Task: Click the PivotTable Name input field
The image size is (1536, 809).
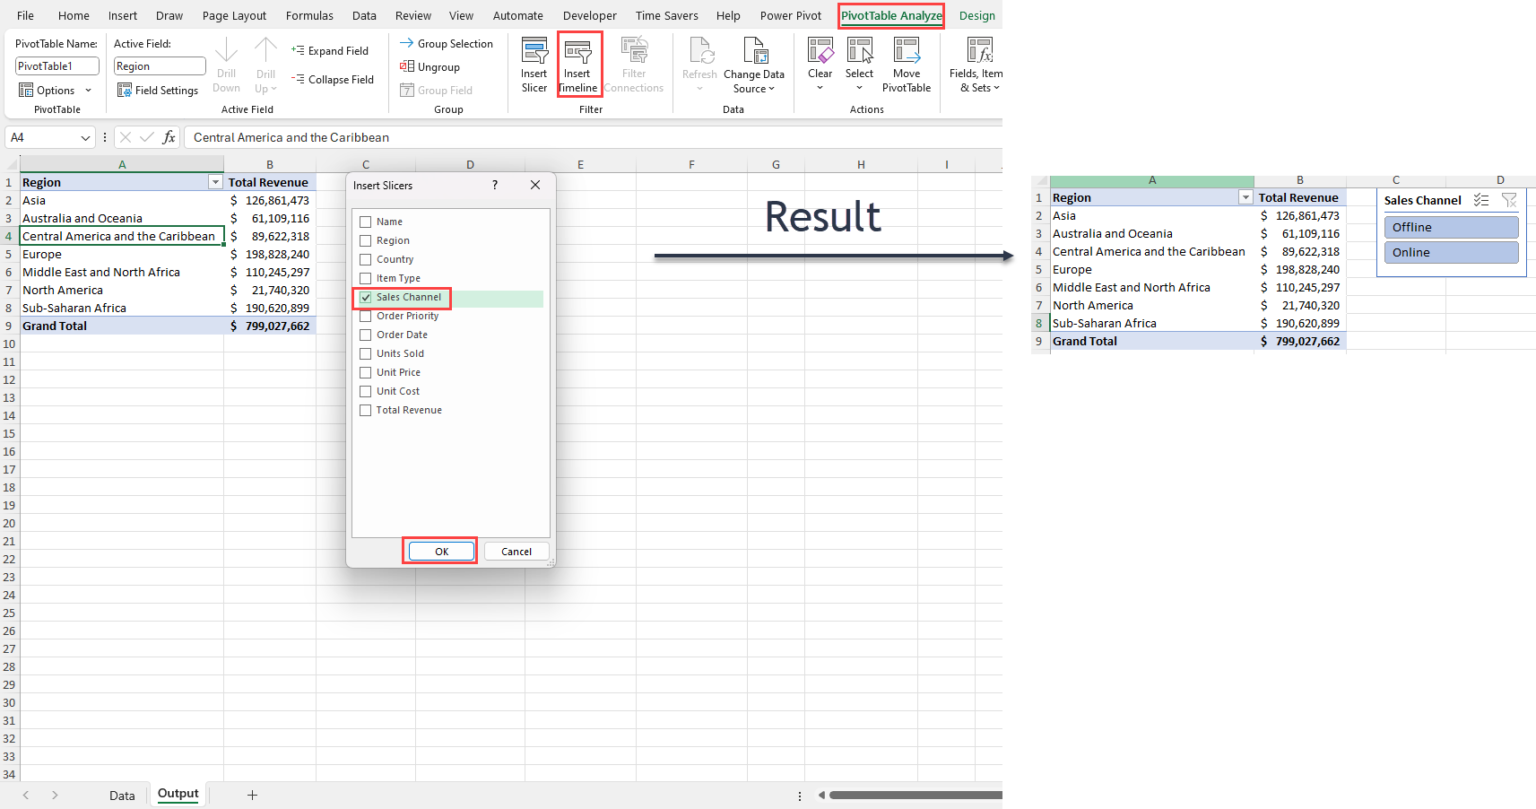Action: pos(57,66)
